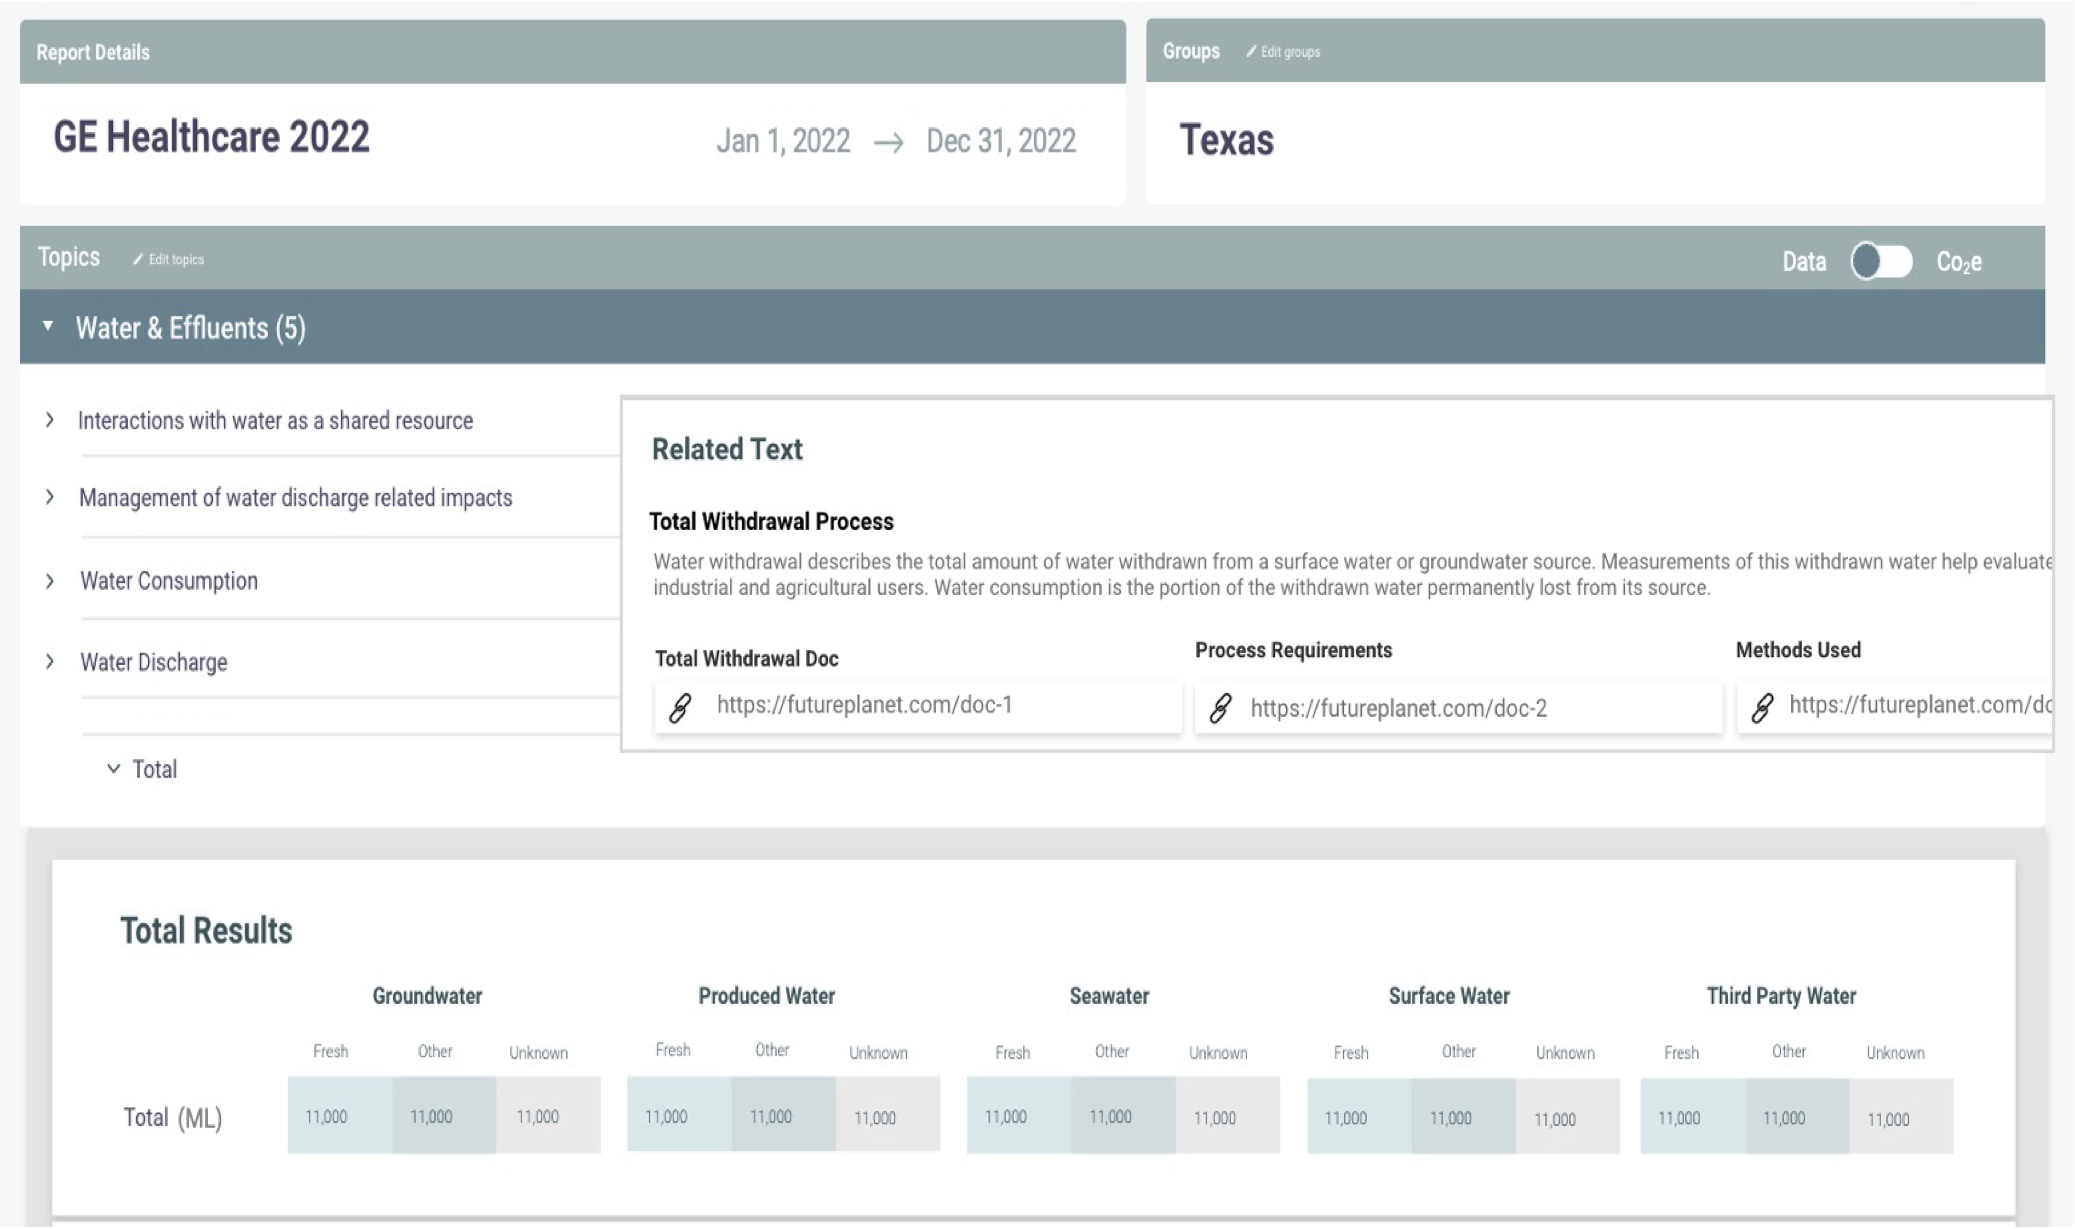Click the Produced Water column heading
The height and width of the screenshot is (1229, 2075).
point(766,996)
